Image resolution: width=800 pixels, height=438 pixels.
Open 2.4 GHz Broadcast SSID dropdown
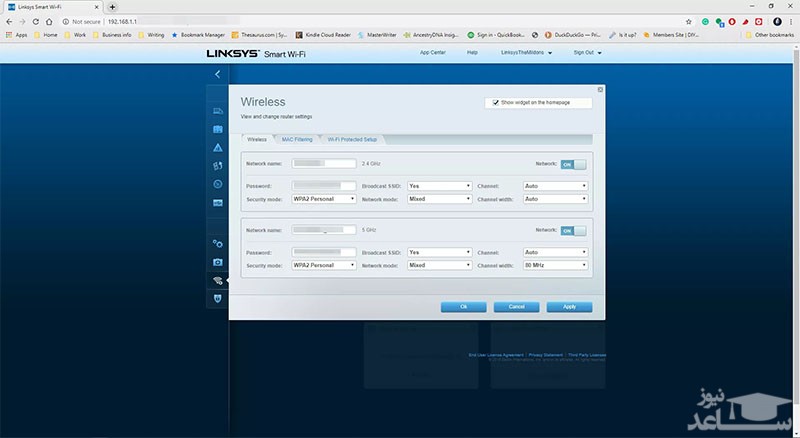point(439,186)
